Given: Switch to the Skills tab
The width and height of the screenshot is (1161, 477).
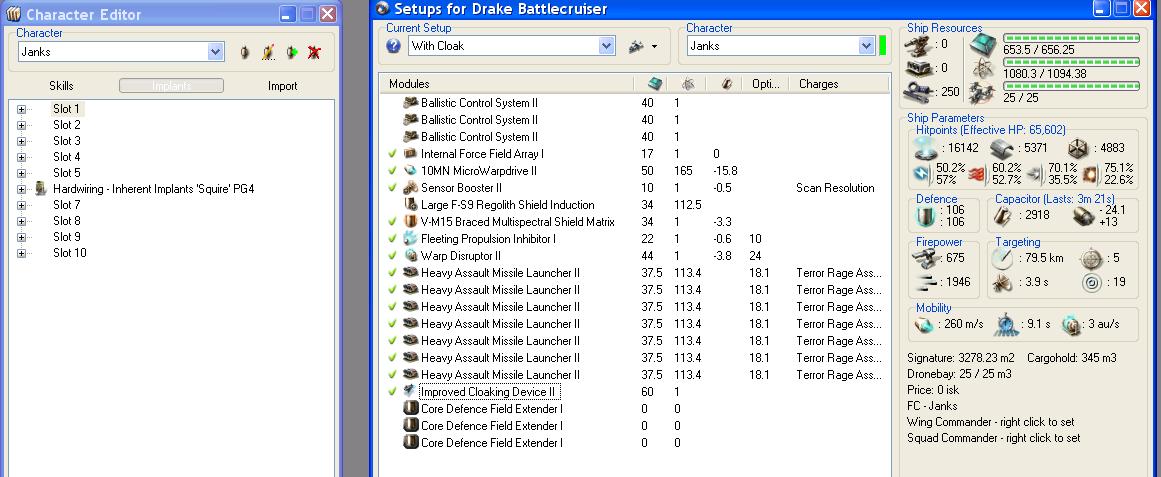Looking at the screenshot, I should [61, 86].
